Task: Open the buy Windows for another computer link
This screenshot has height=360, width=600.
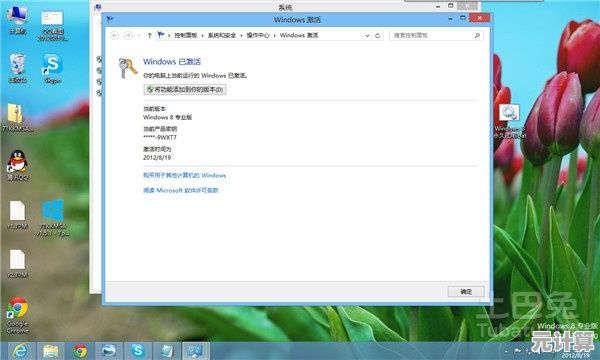Action: 184,175
